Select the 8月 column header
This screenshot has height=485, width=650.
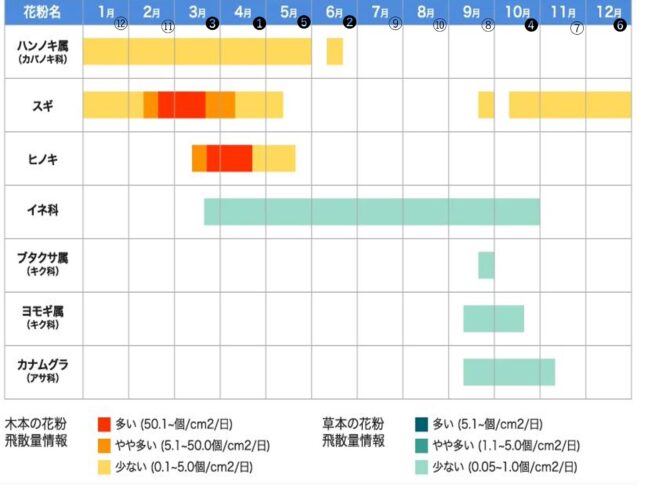click(x=426, y=12)
